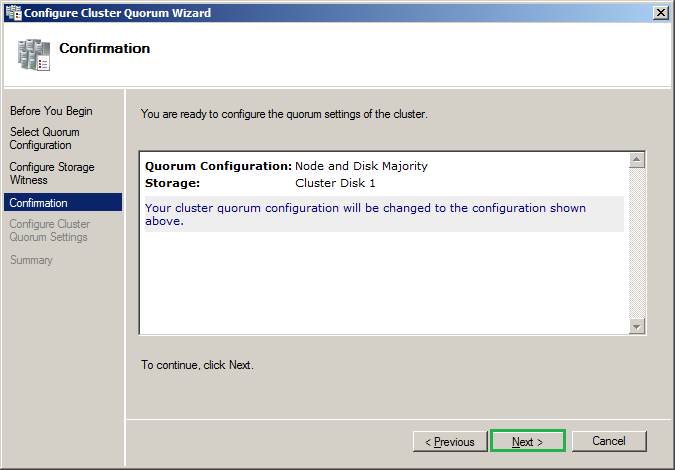Open the Configure Storage Witness step
Image resolution: width=675 pixels, height=470 pixels.
click(x=52, y=173)
